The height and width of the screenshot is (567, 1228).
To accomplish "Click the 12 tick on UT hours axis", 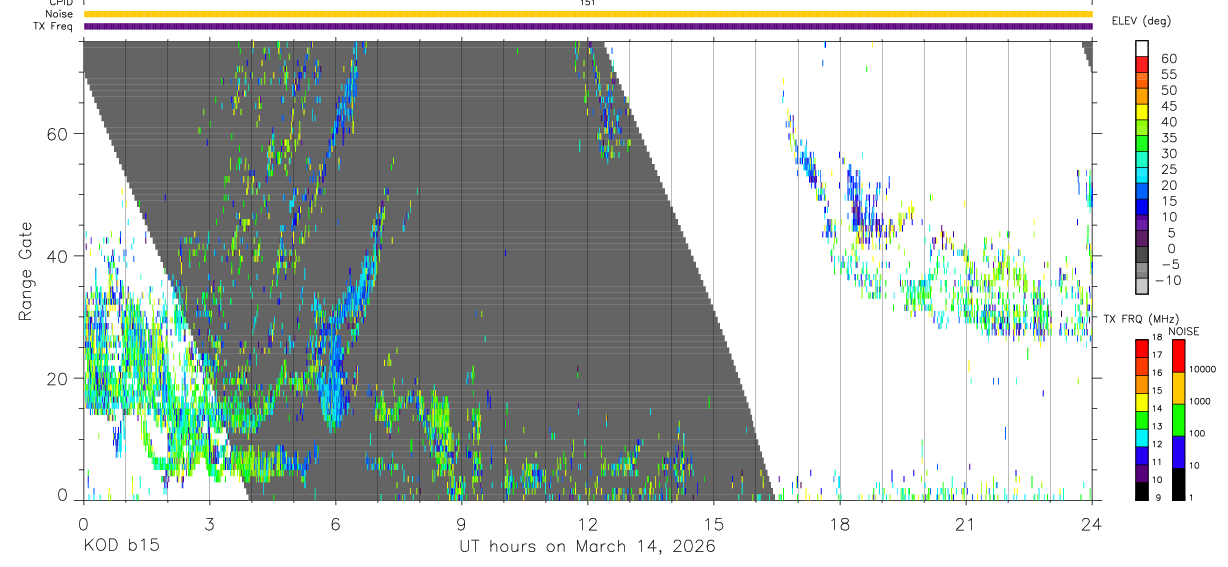I will click(x=587, y=523).
